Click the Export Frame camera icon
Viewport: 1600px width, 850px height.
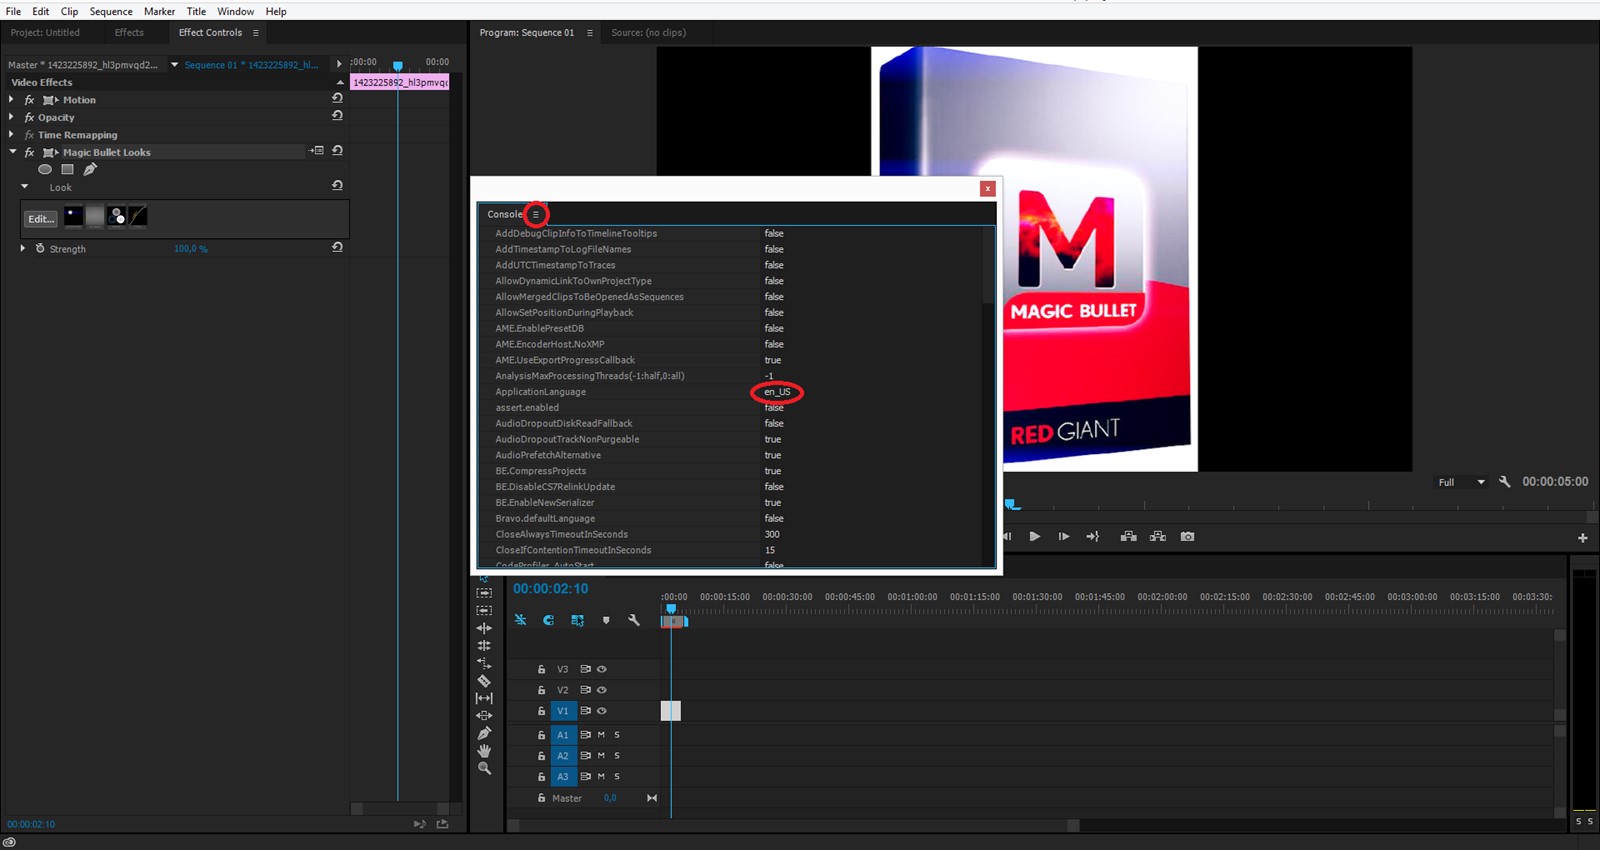(x=1187, y=537)
